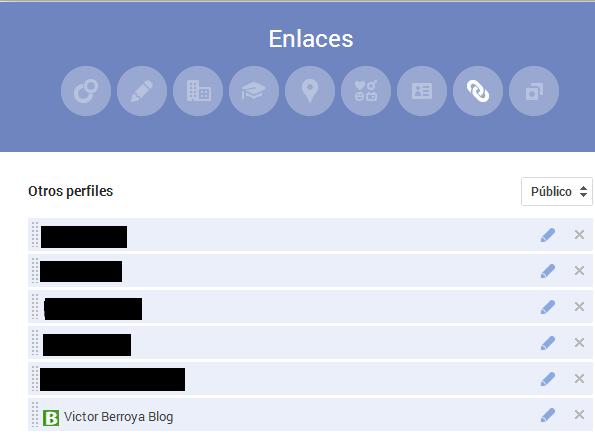
Task: Delete the second redacted profile entry
Action: [x=579, y=270]
